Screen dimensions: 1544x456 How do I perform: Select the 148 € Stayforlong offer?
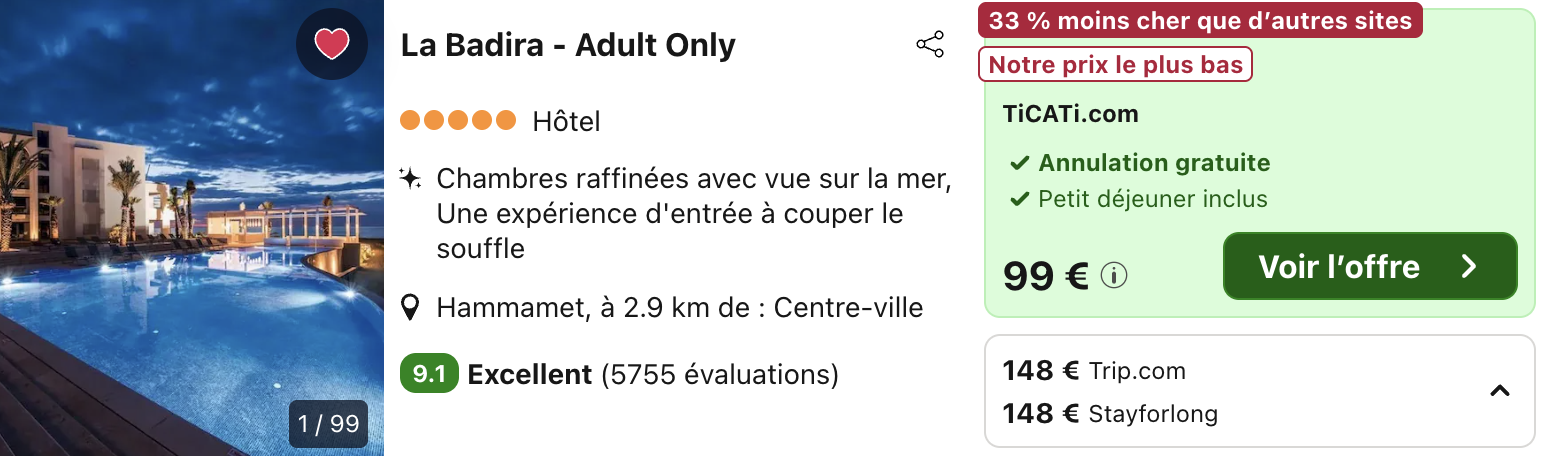coord(1110,413)
